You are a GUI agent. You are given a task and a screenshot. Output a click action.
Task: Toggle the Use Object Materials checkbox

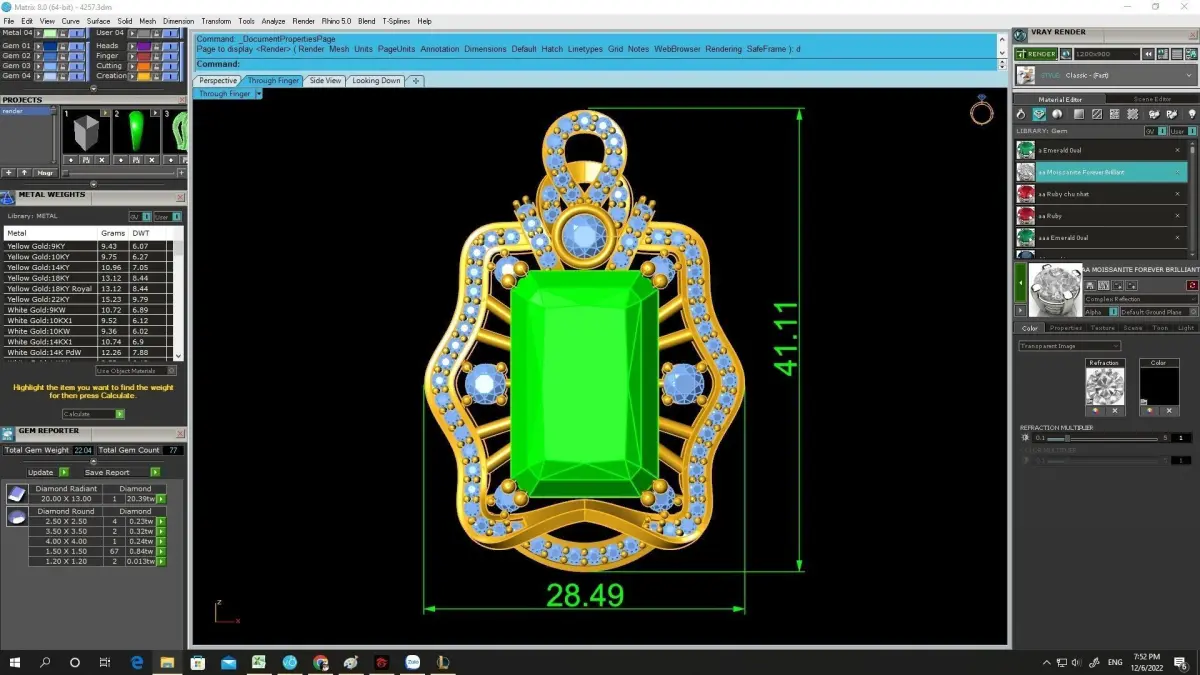click(171, 370)
